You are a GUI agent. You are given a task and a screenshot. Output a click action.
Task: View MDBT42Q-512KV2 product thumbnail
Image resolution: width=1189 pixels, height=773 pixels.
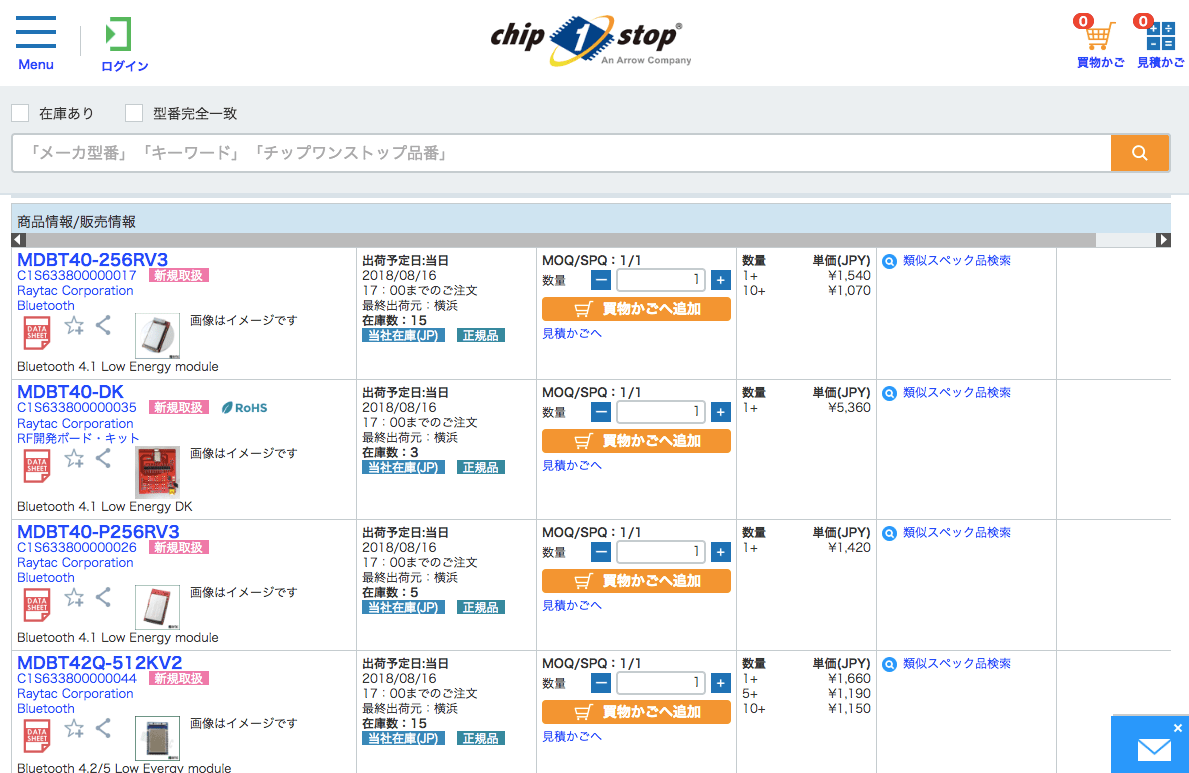[x=158, y=738]
